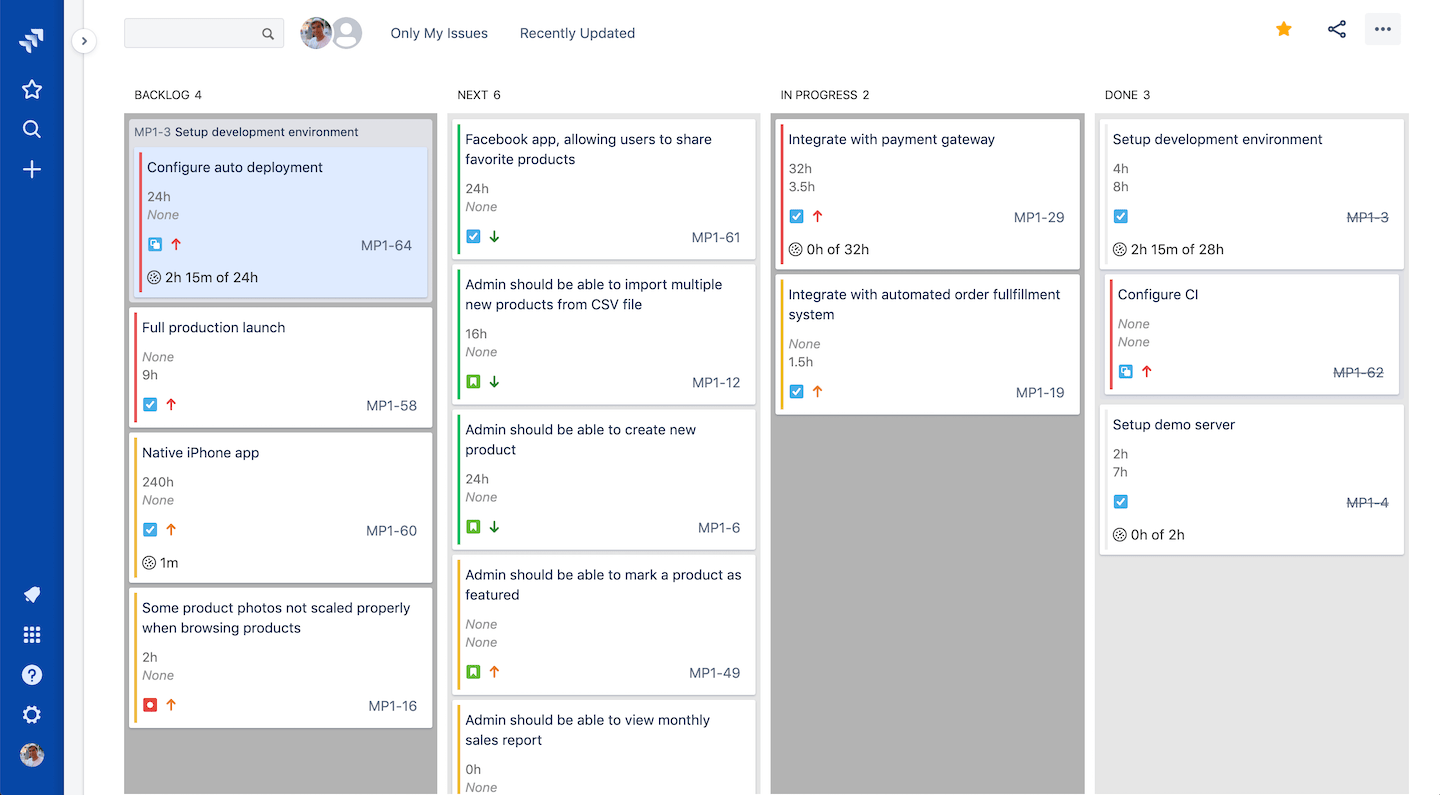Open the MP1-3 parent issue link
Image resolution: width=1440 pixels, height=795 pixels.
pos(153,132)
